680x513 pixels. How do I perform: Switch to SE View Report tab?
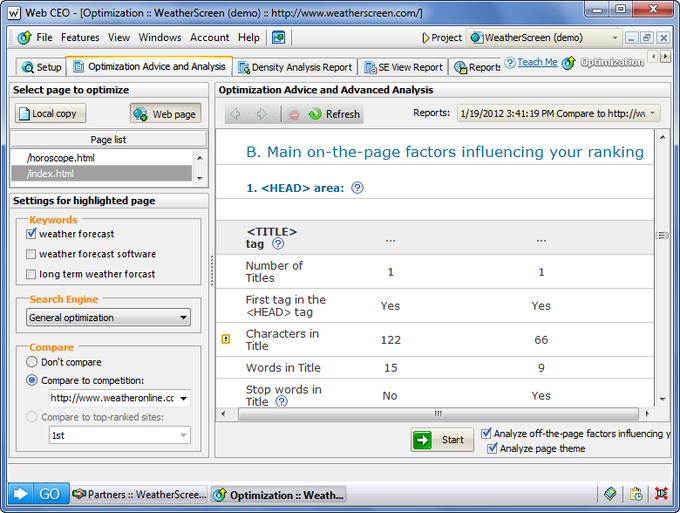click(x=403, y=67)
